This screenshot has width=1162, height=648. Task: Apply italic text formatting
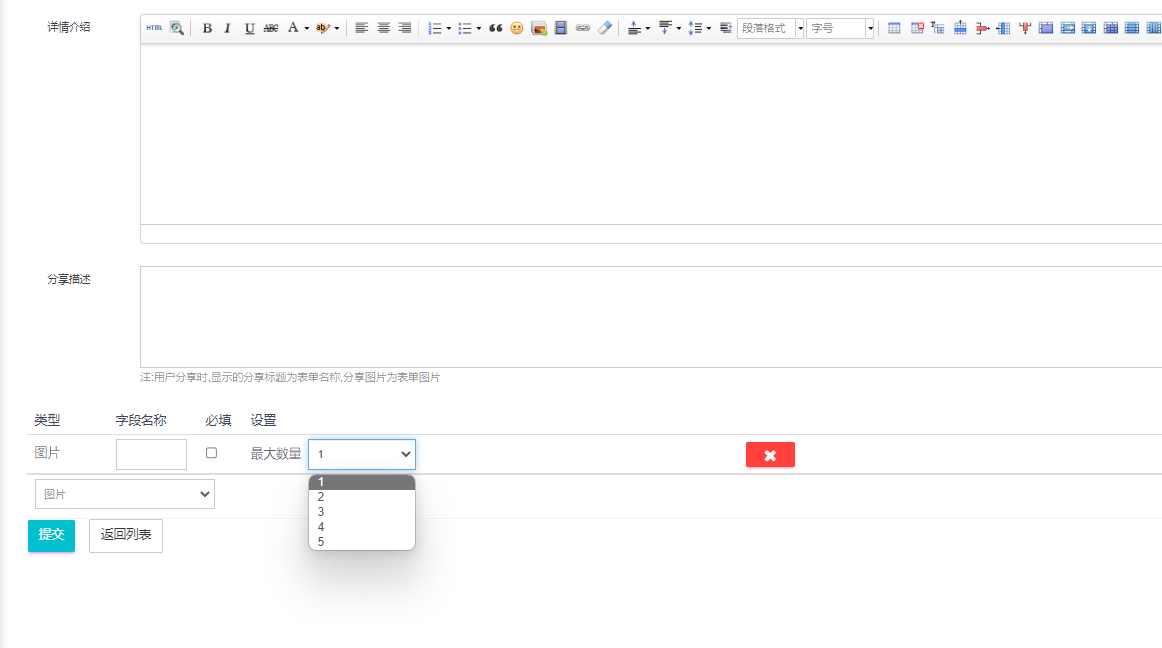227,28
